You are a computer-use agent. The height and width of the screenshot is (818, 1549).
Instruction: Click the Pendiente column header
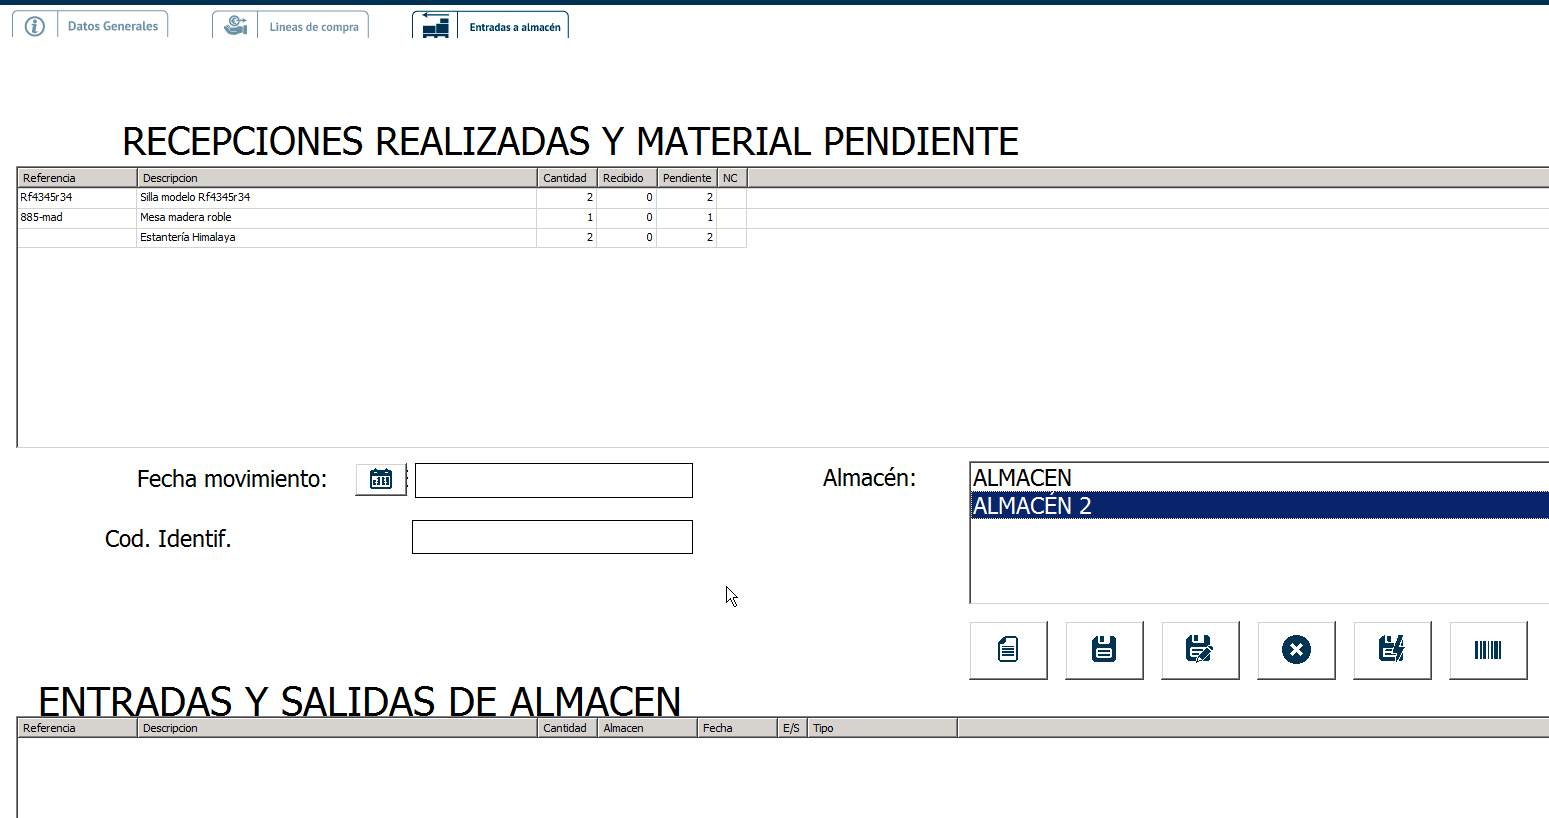tap(686, 178)
